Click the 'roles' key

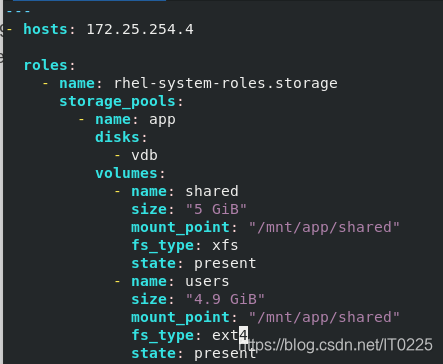tap(46, 65)
